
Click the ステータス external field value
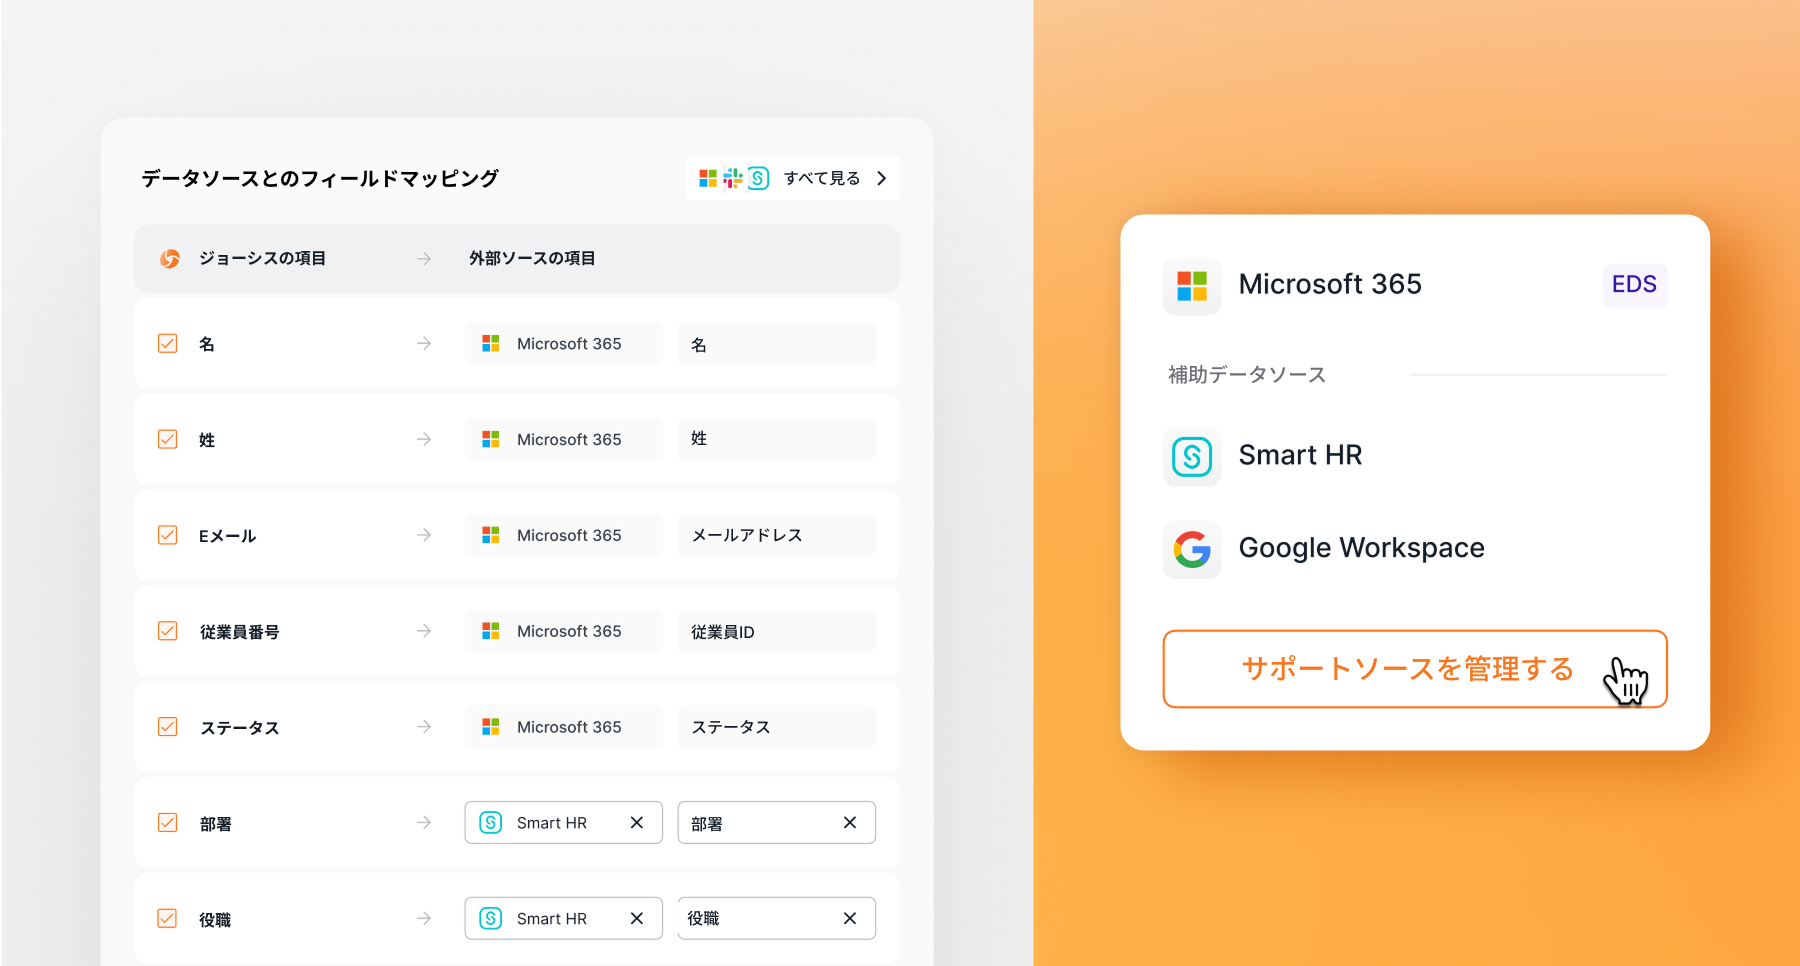click(x=777, y=727)
